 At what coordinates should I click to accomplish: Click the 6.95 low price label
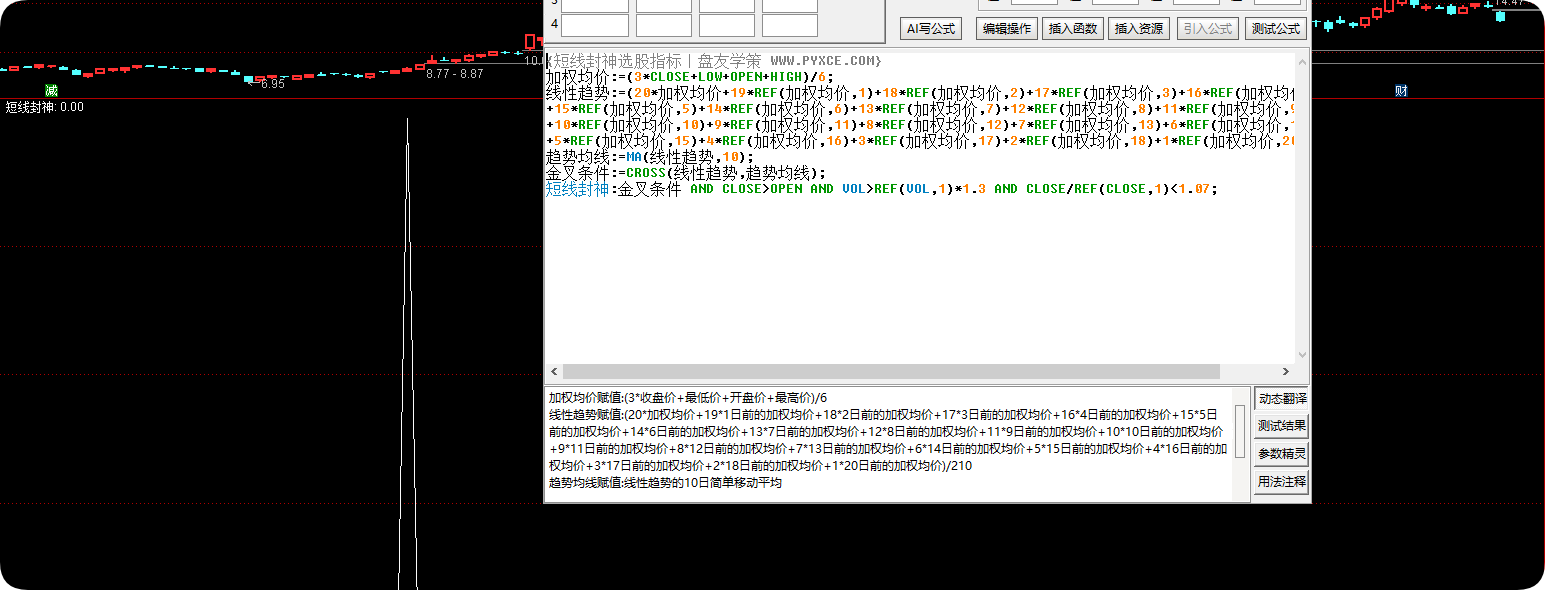click(273, 84)
